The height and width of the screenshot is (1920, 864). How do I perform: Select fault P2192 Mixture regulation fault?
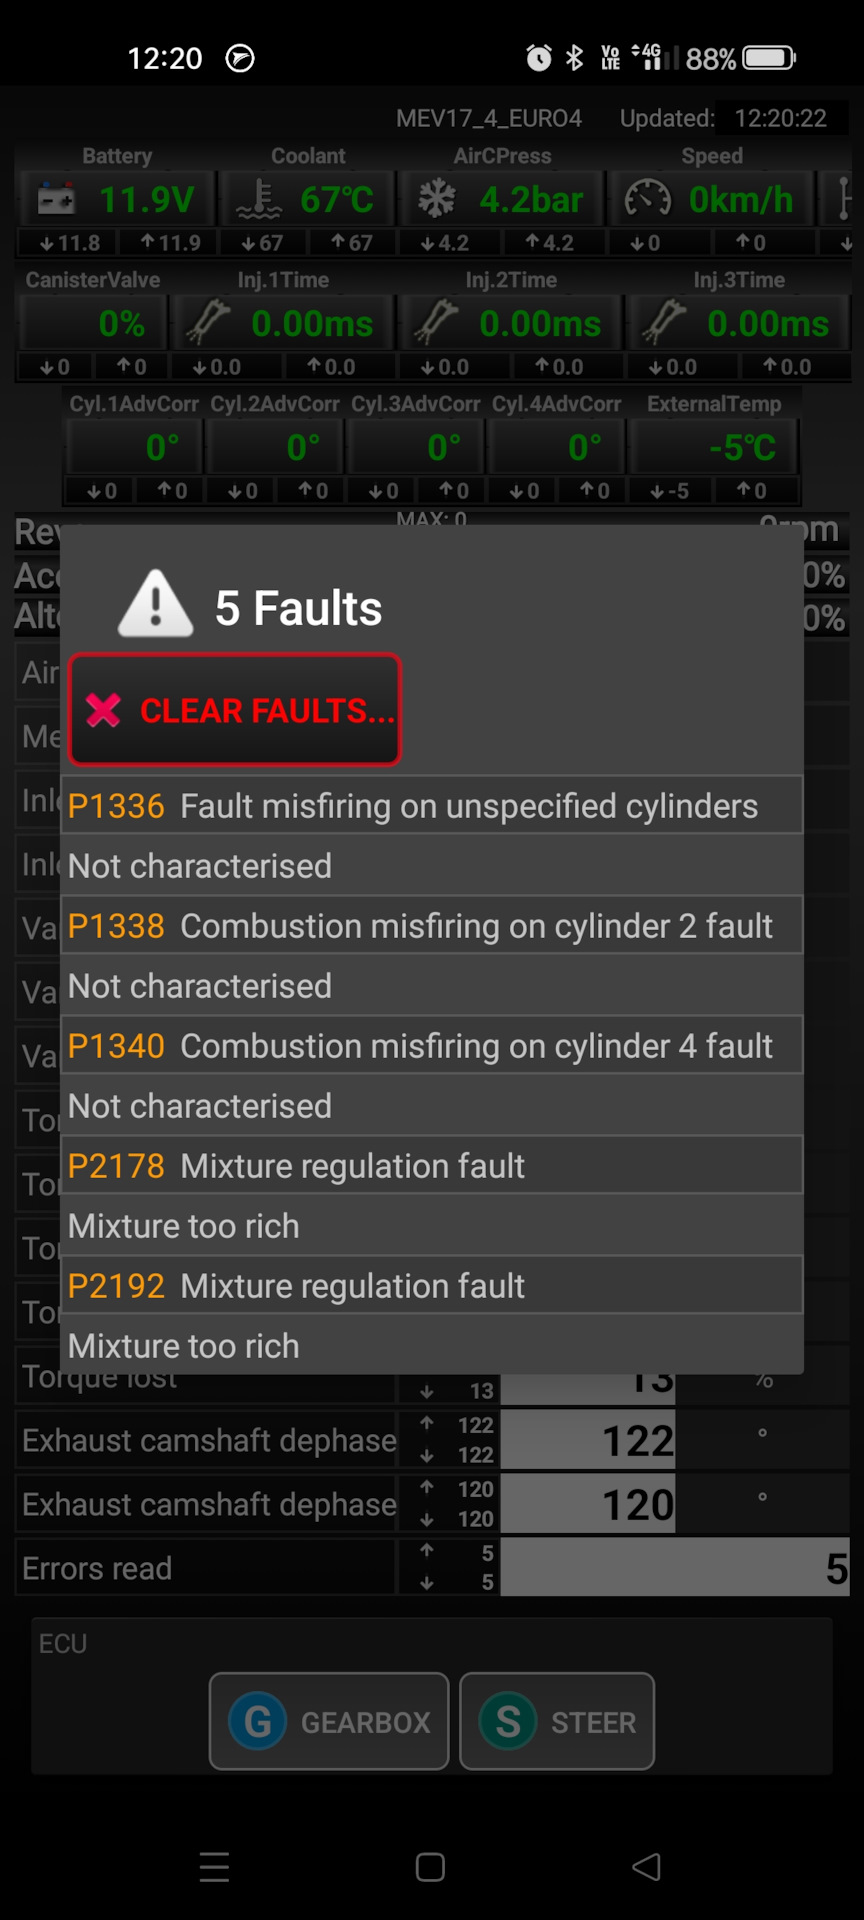[432, 1285]
